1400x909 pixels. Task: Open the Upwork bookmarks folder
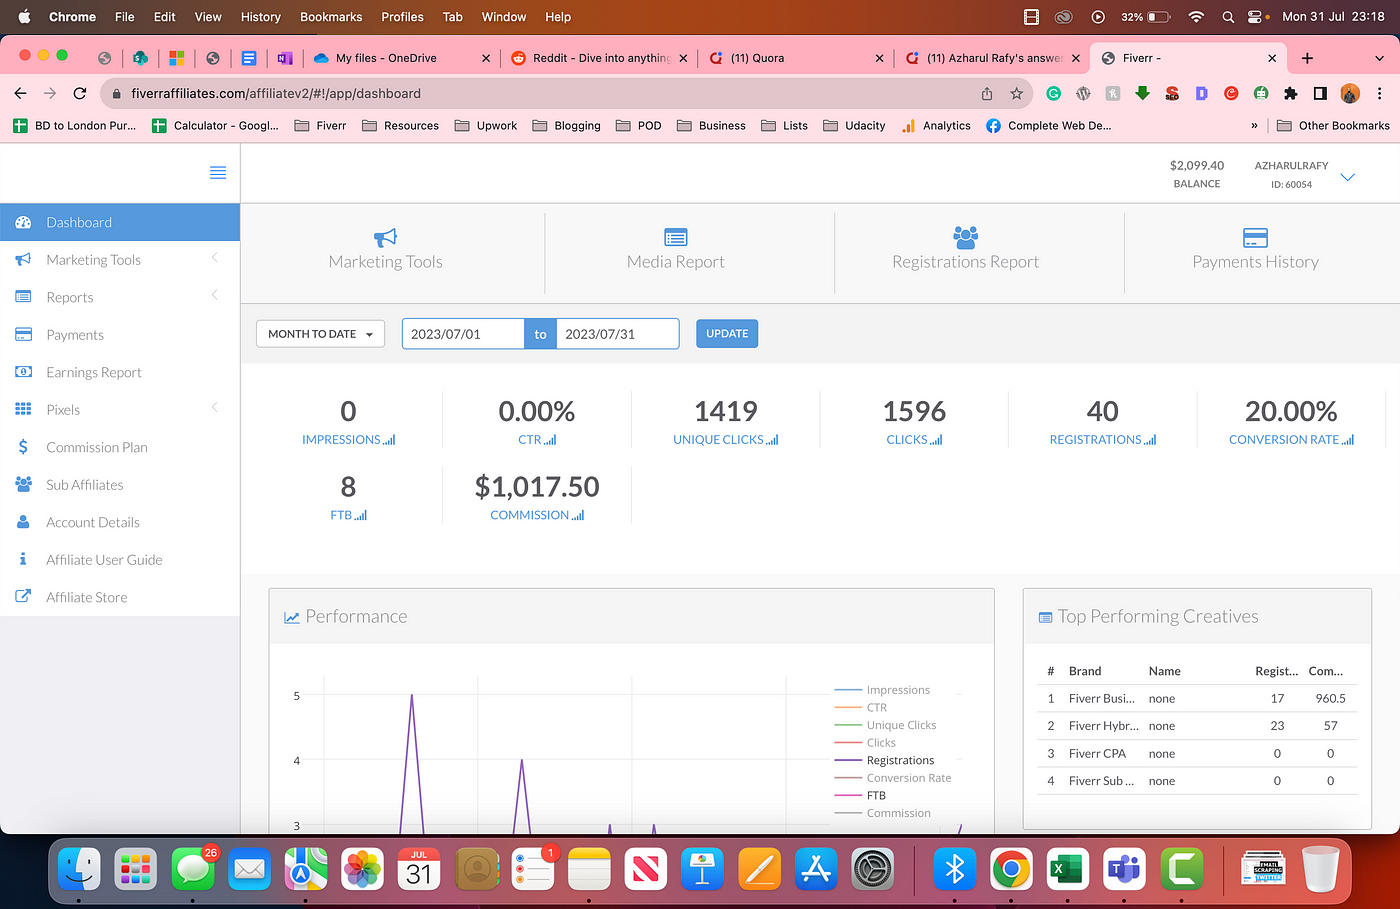tap(486, 126)
